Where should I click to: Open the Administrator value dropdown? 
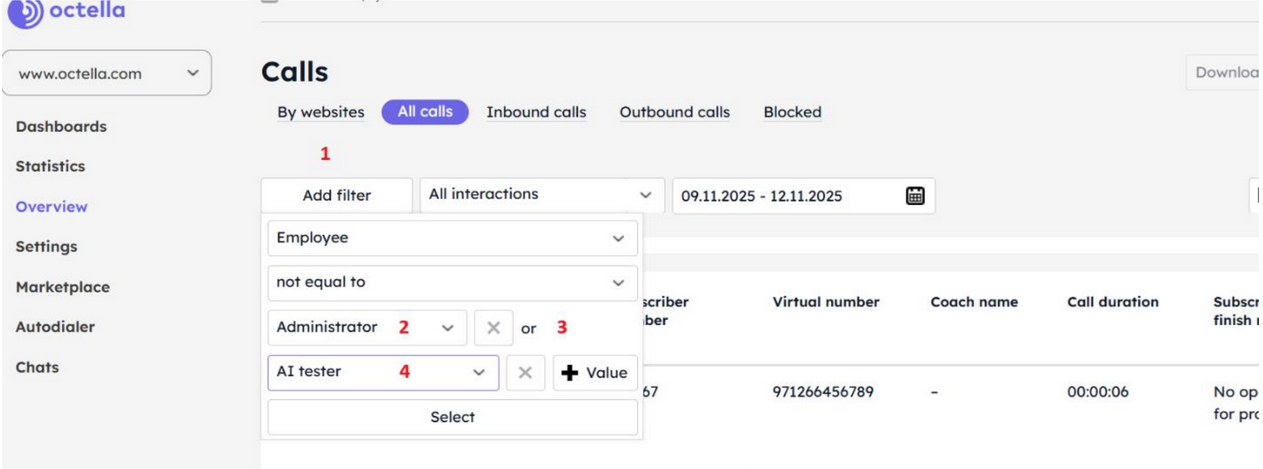click(x=366, y=328)
